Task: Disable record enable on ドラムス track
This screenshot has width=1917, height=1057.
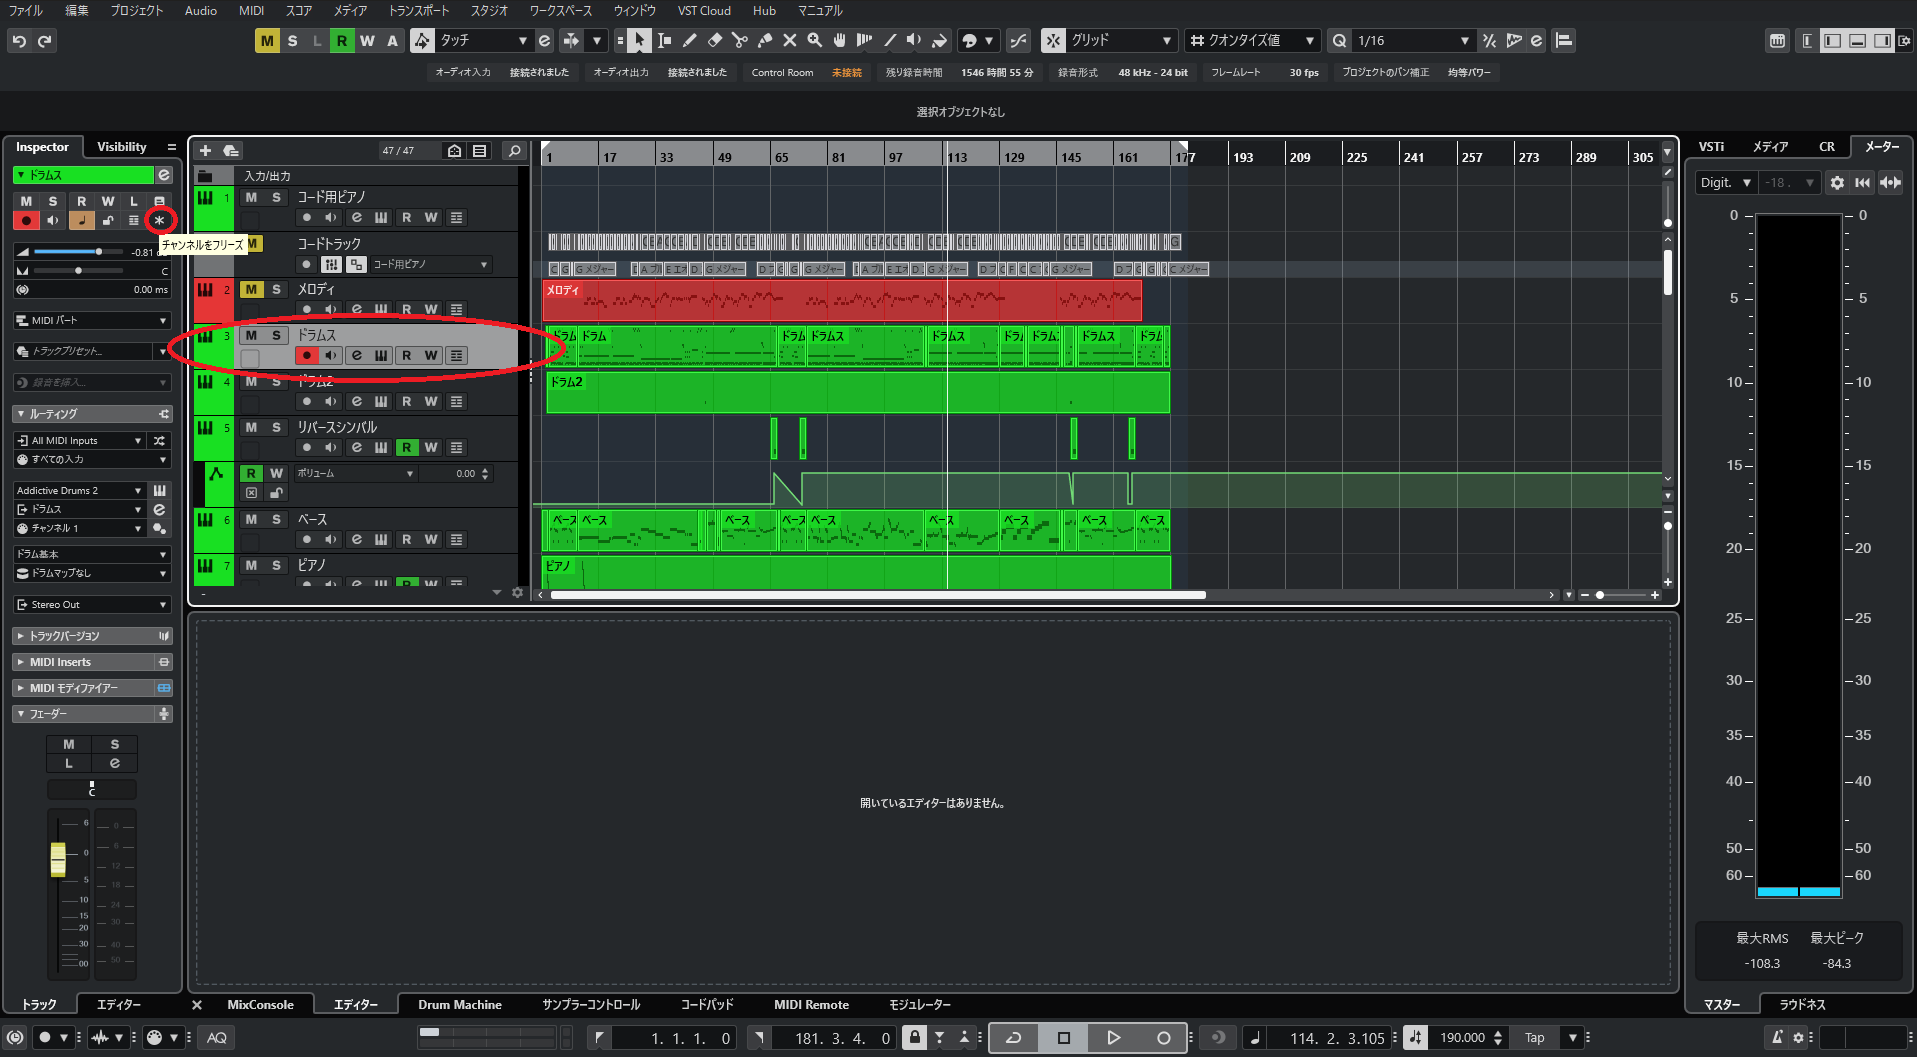Action: coord(307,355)
